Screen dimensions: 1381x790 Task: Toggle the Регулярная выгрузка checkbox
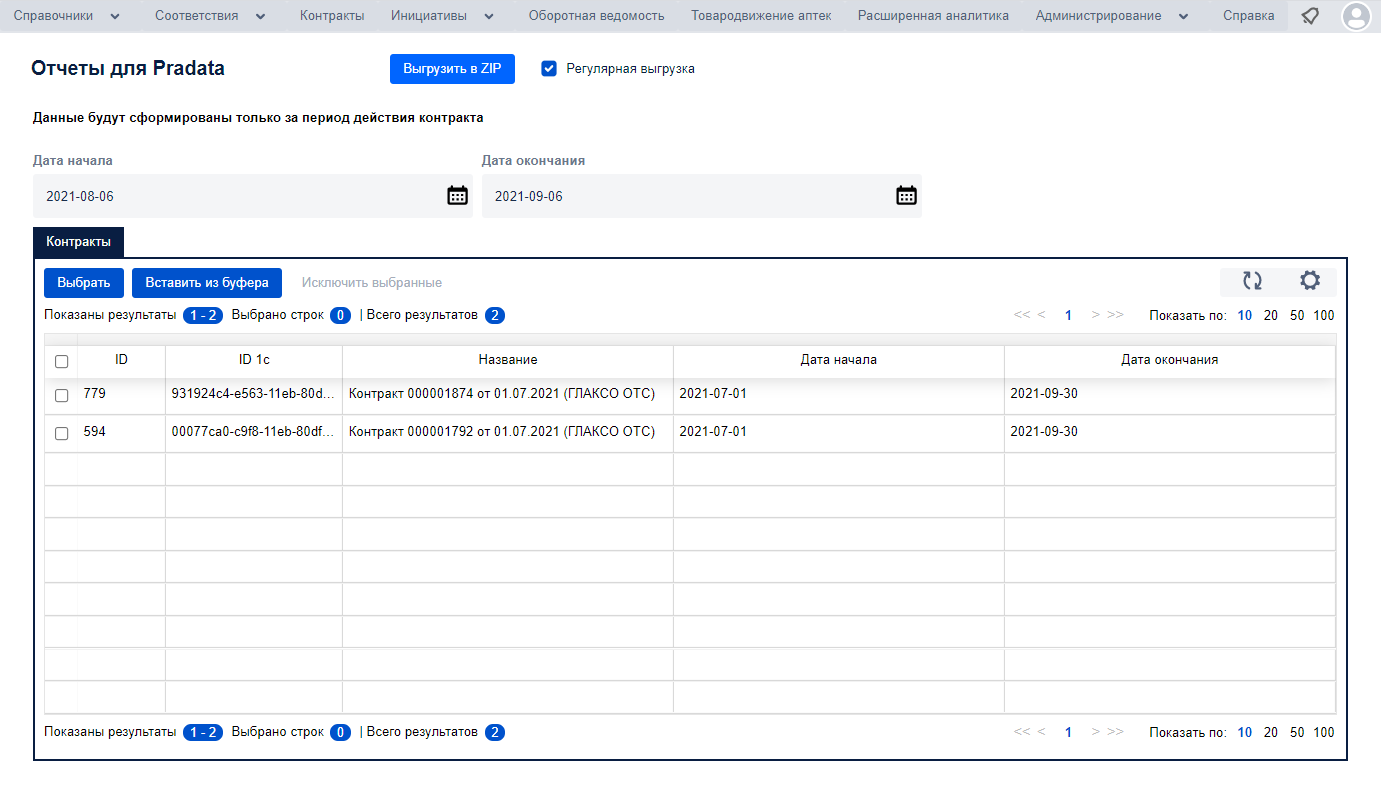click(548, 69)
